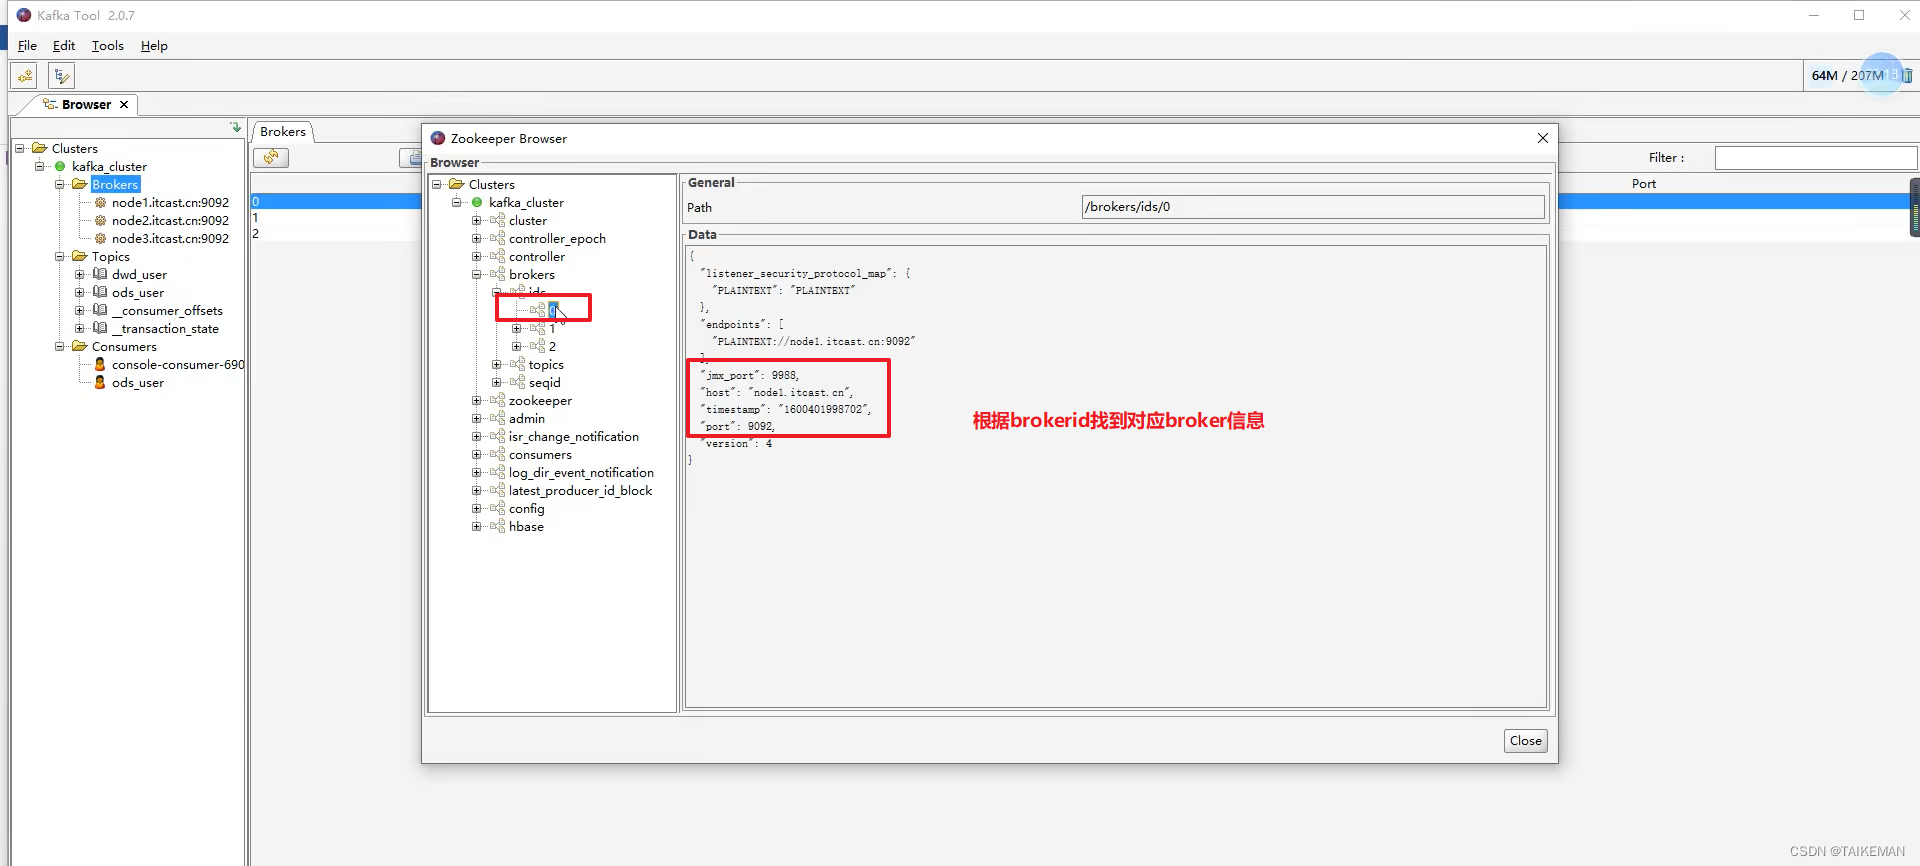Click node1.itcast.cn:9092 broker gear icon
The image size is (1920, 866).
pyautogui.click(x=100, y=203)
